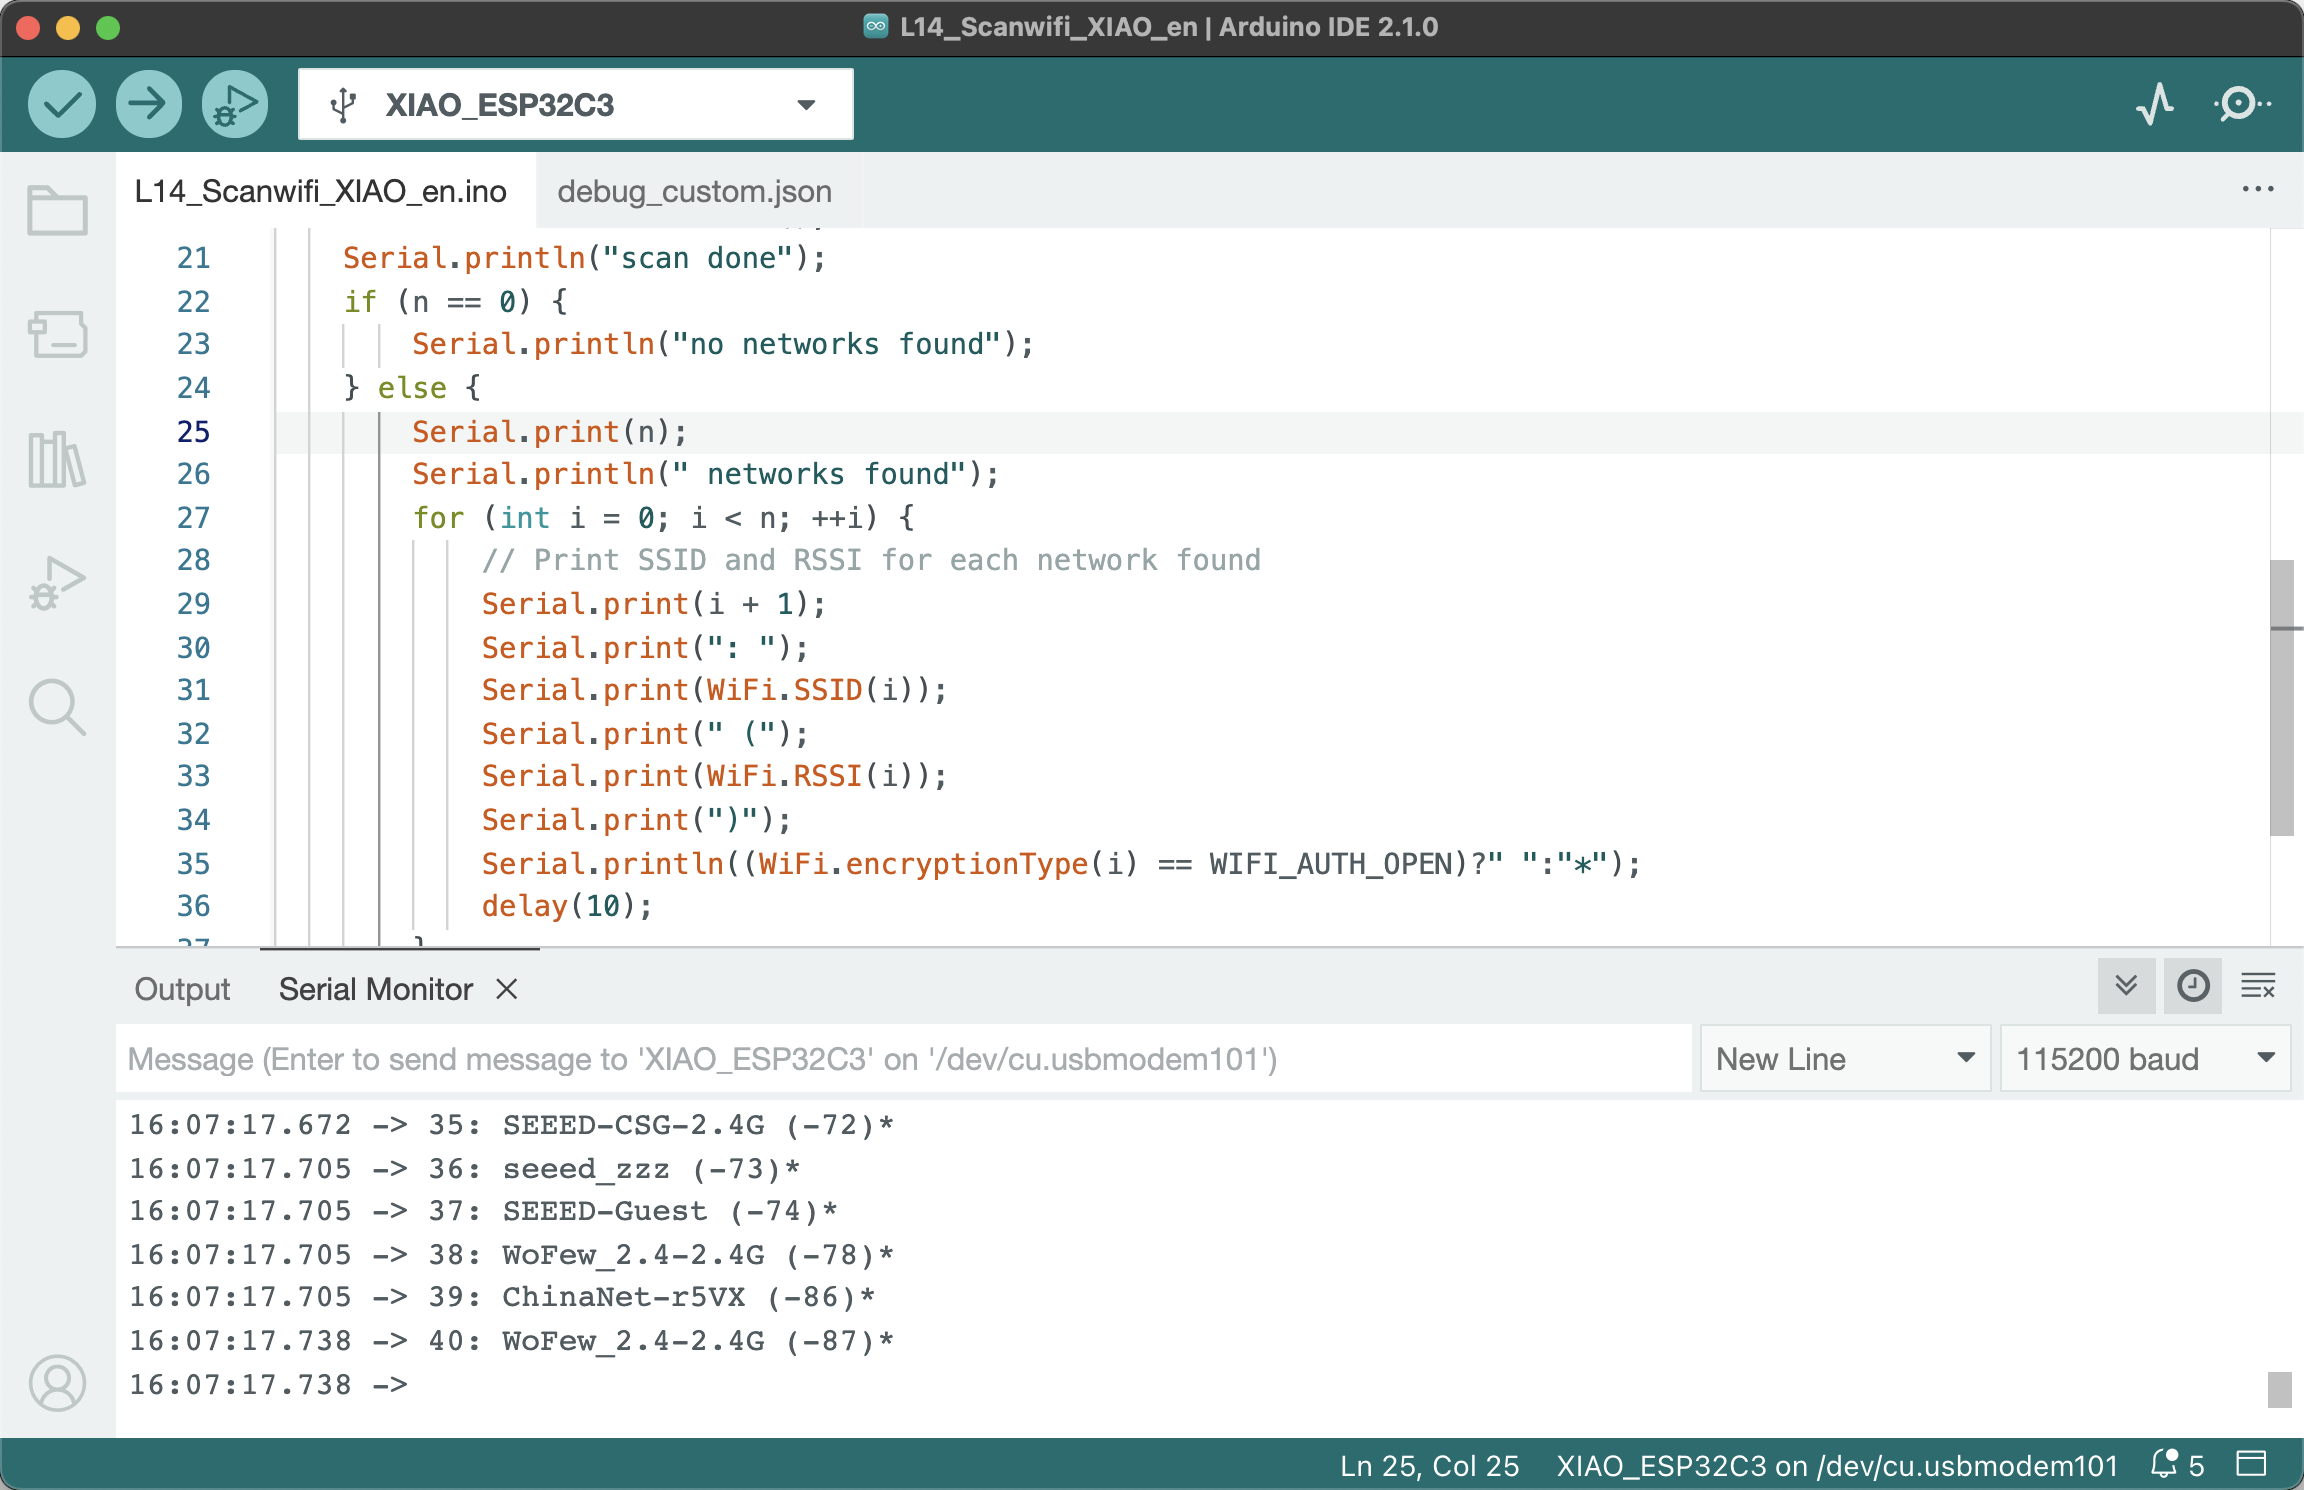This screenshot has width=2304, height=1490.
Task: Click the Upload arrow button
Action: click(148, 104)
